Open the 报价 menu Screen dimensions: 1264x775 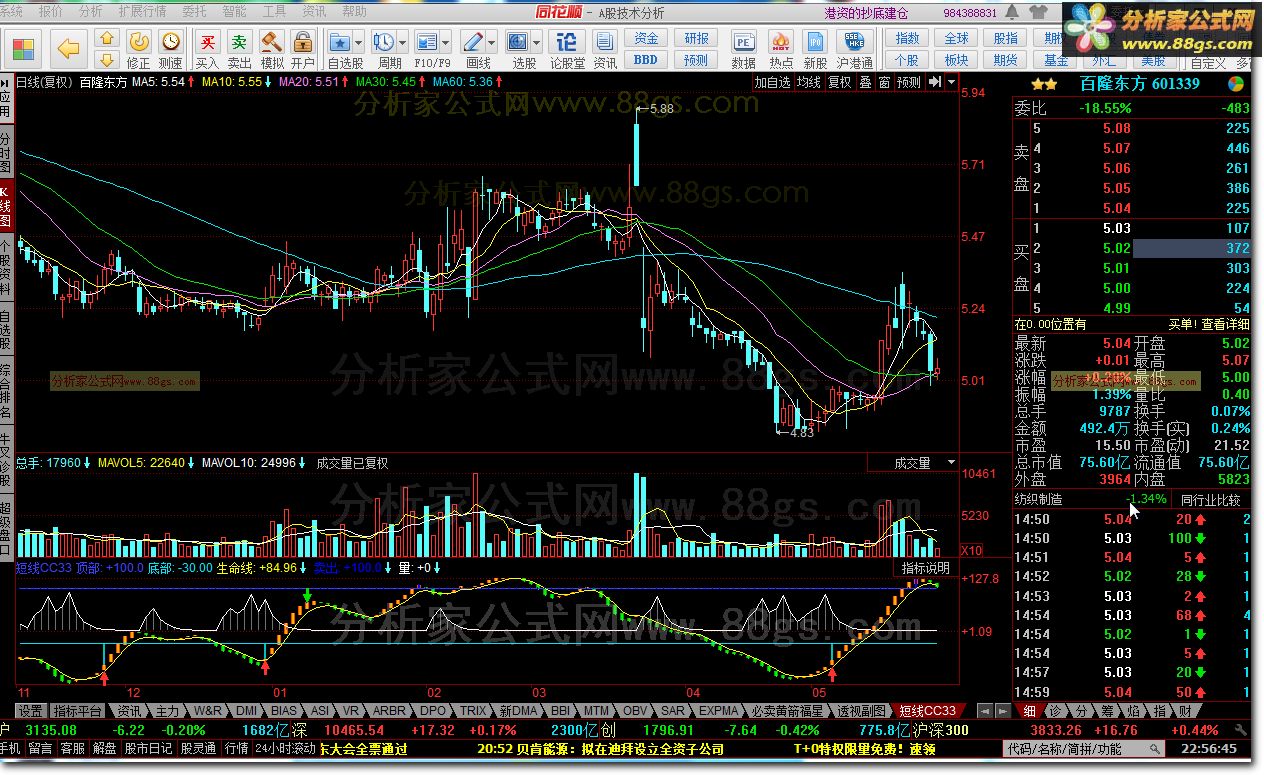(x=50, y=11)
